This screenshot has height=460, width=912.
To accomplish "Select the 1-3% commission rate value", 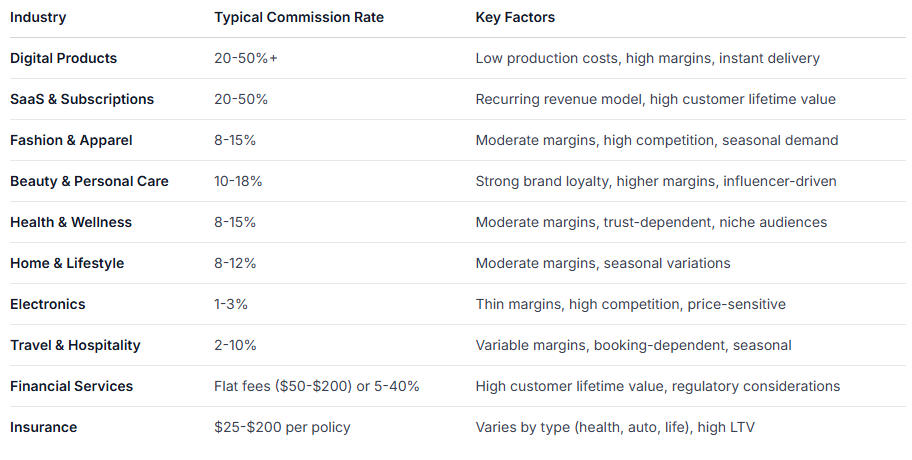I will point(231,304).
